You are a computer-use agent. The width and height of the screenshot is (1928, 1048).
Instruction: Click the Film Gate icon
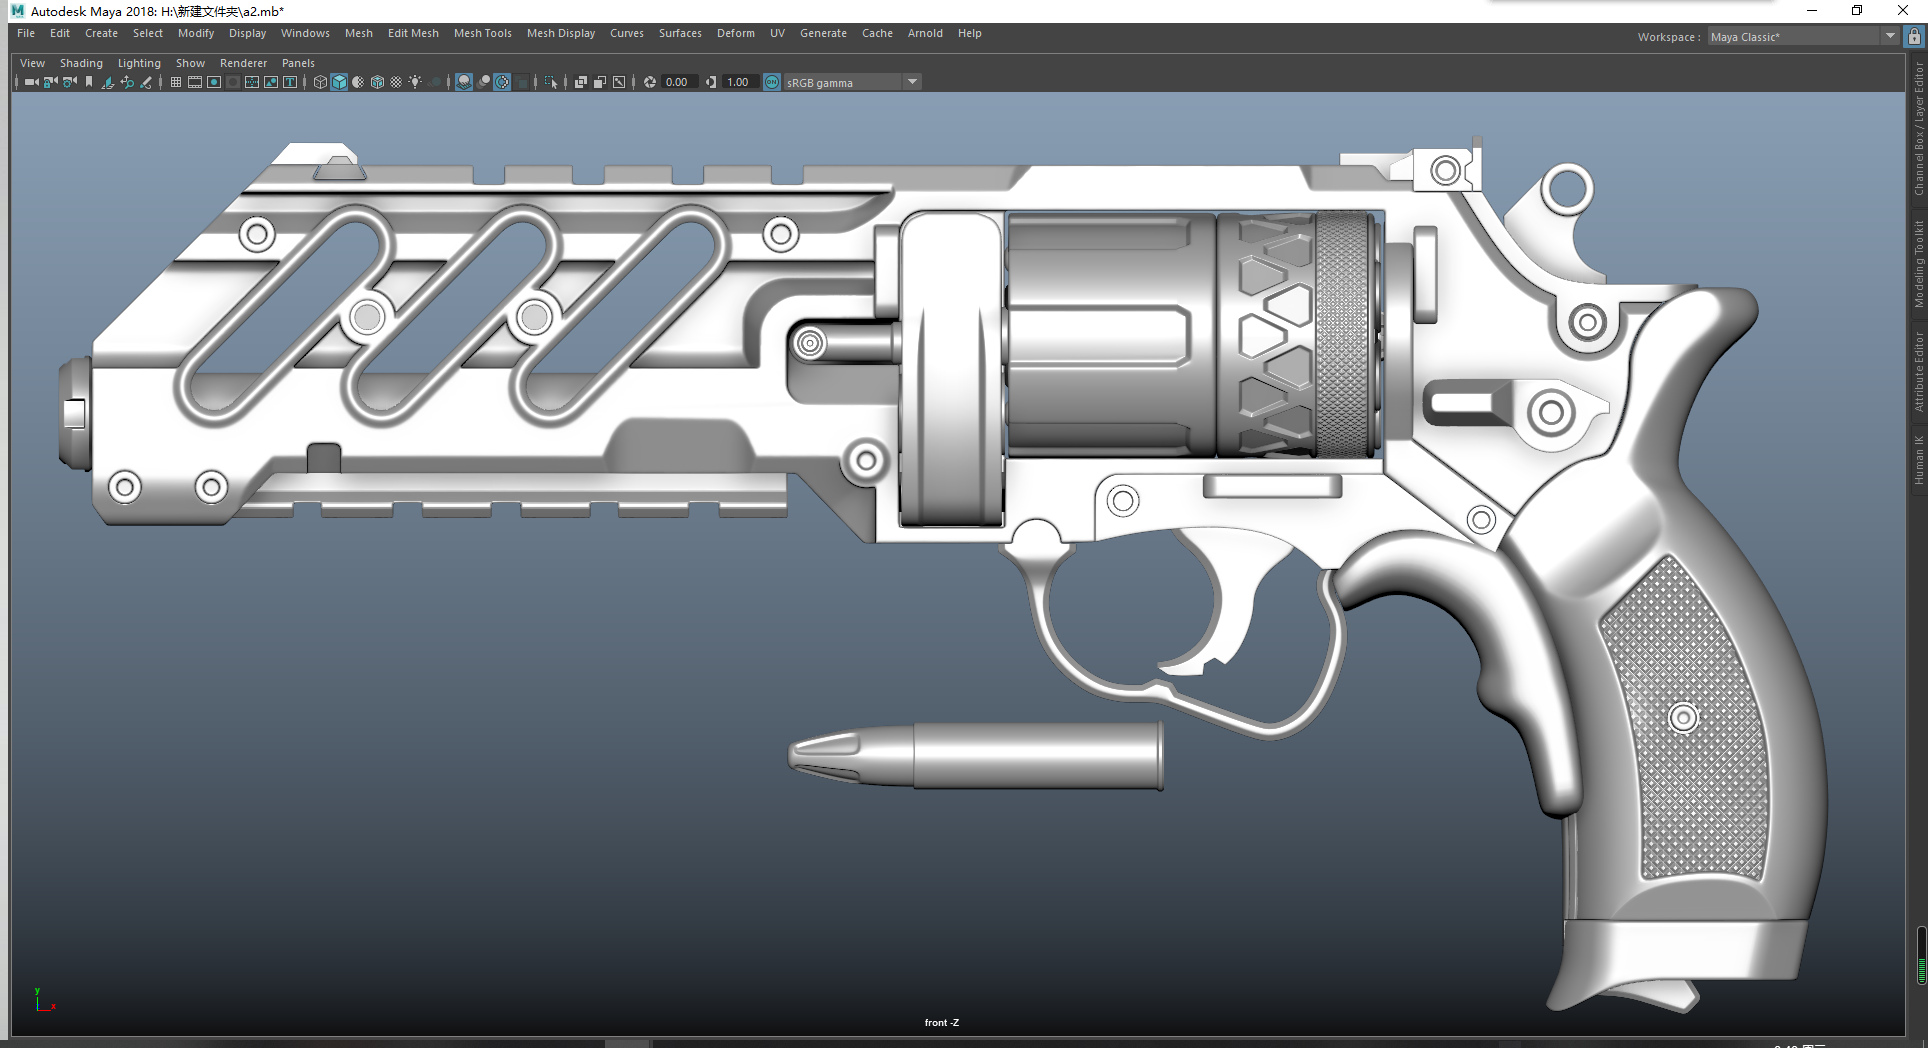pos(195,82)
